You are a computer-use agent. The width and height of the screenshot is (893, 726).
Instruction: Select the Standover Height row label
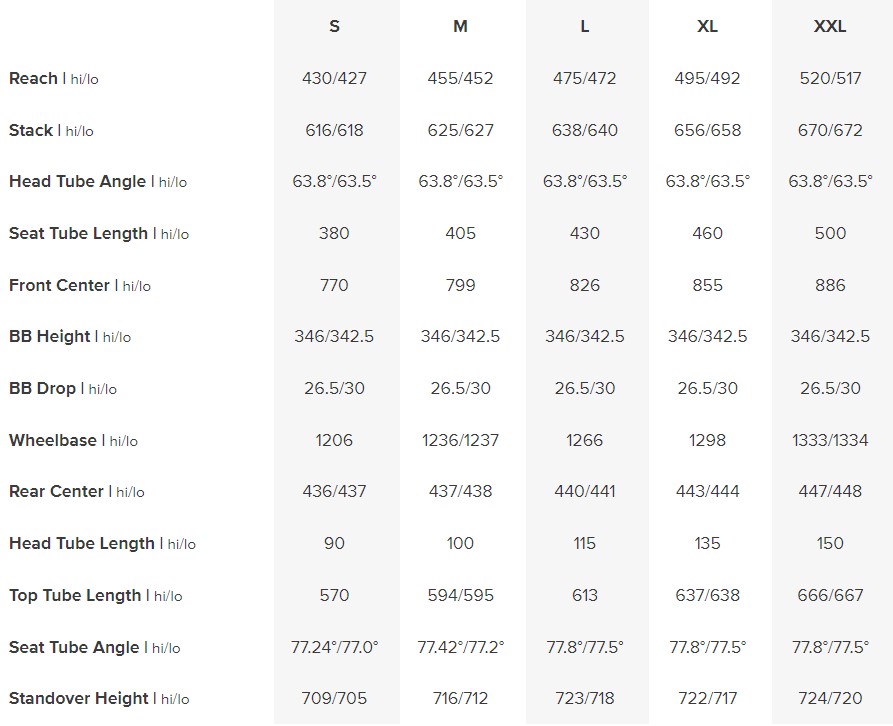(x=79, y=699)
